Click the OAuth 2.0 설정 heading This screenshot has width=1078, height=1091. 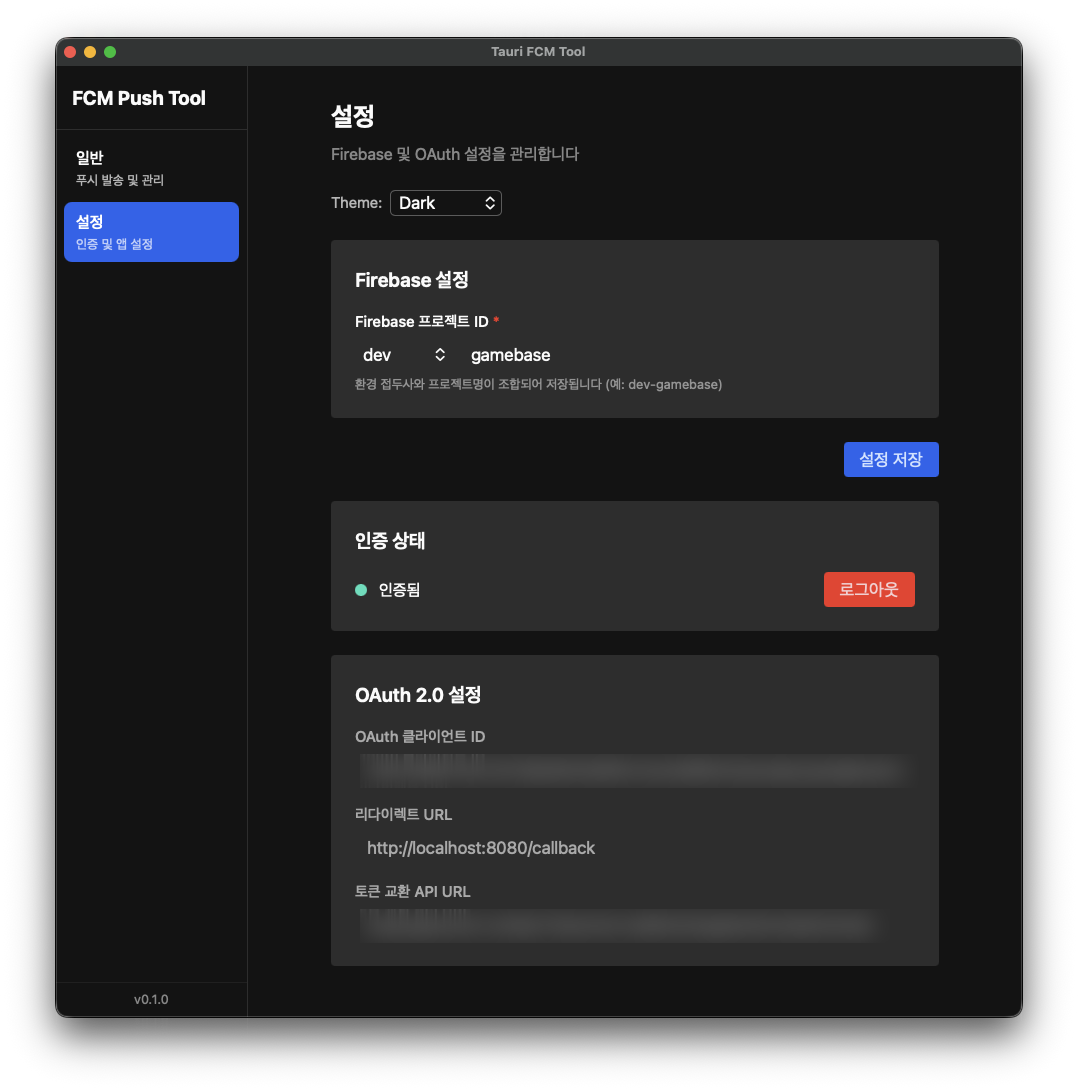[418, 695]
